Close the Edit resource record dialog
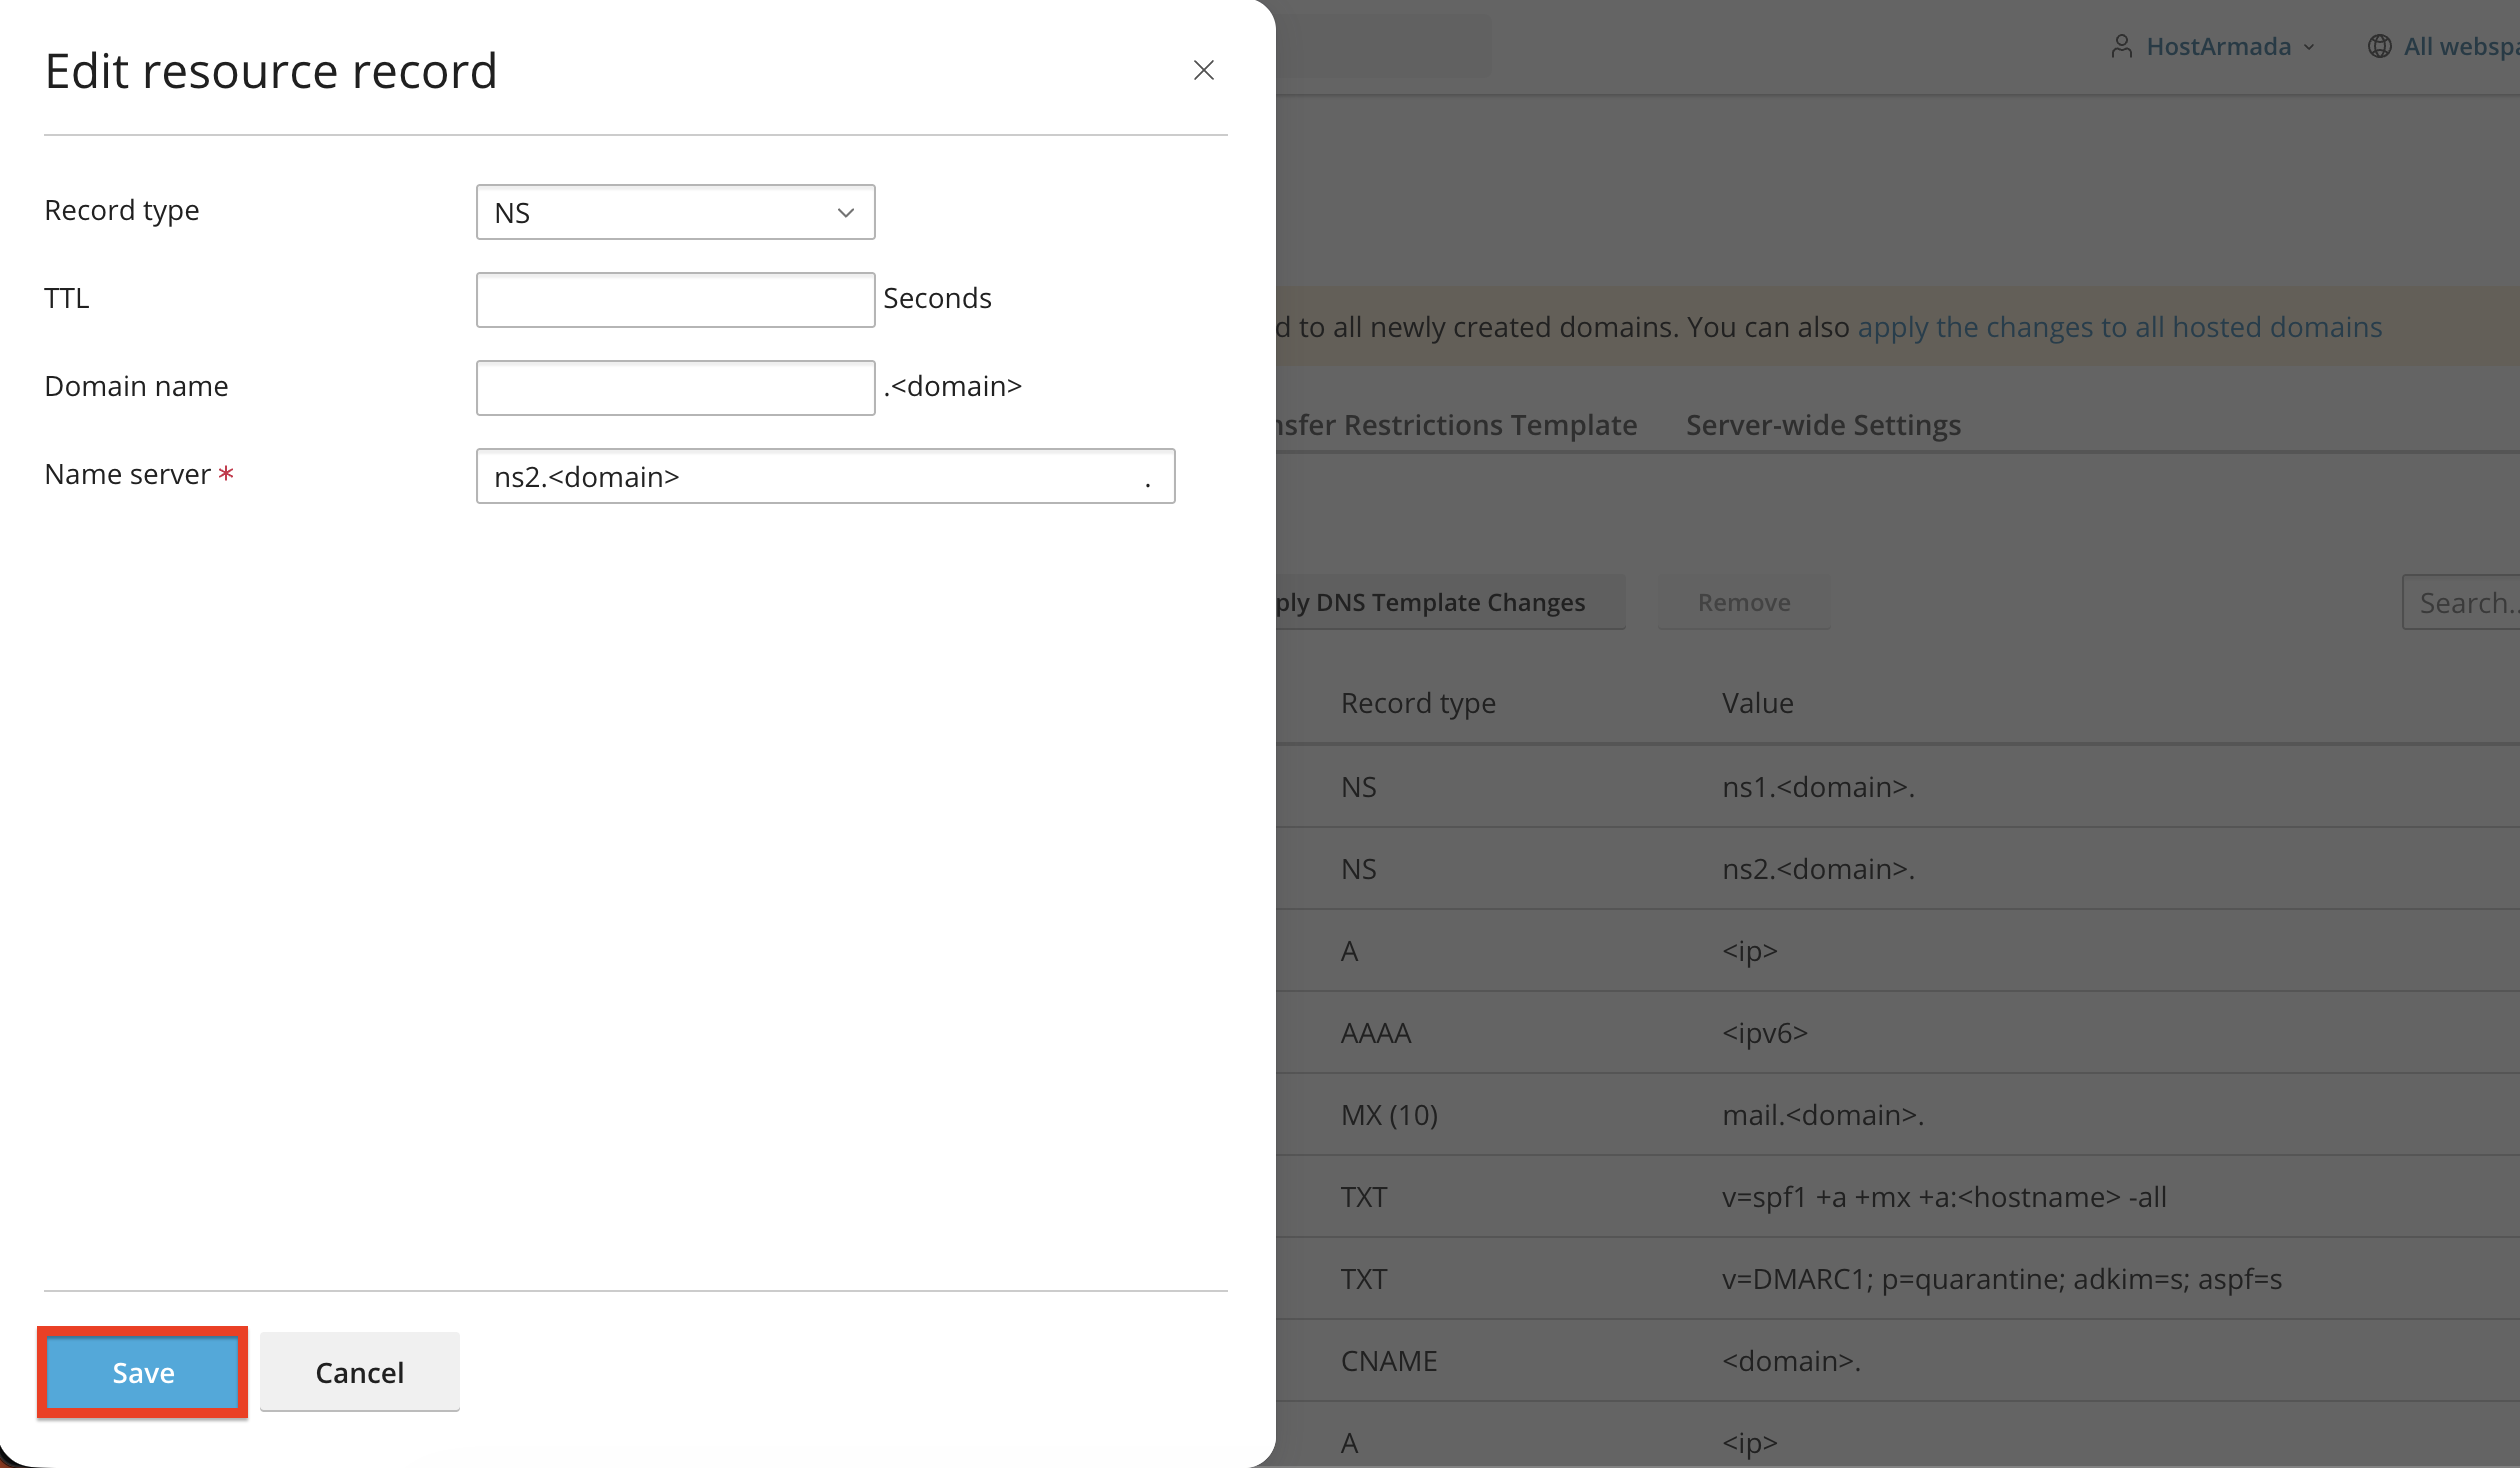Viewport: 2520px width, 1468px height. (x=1203, y=70)
